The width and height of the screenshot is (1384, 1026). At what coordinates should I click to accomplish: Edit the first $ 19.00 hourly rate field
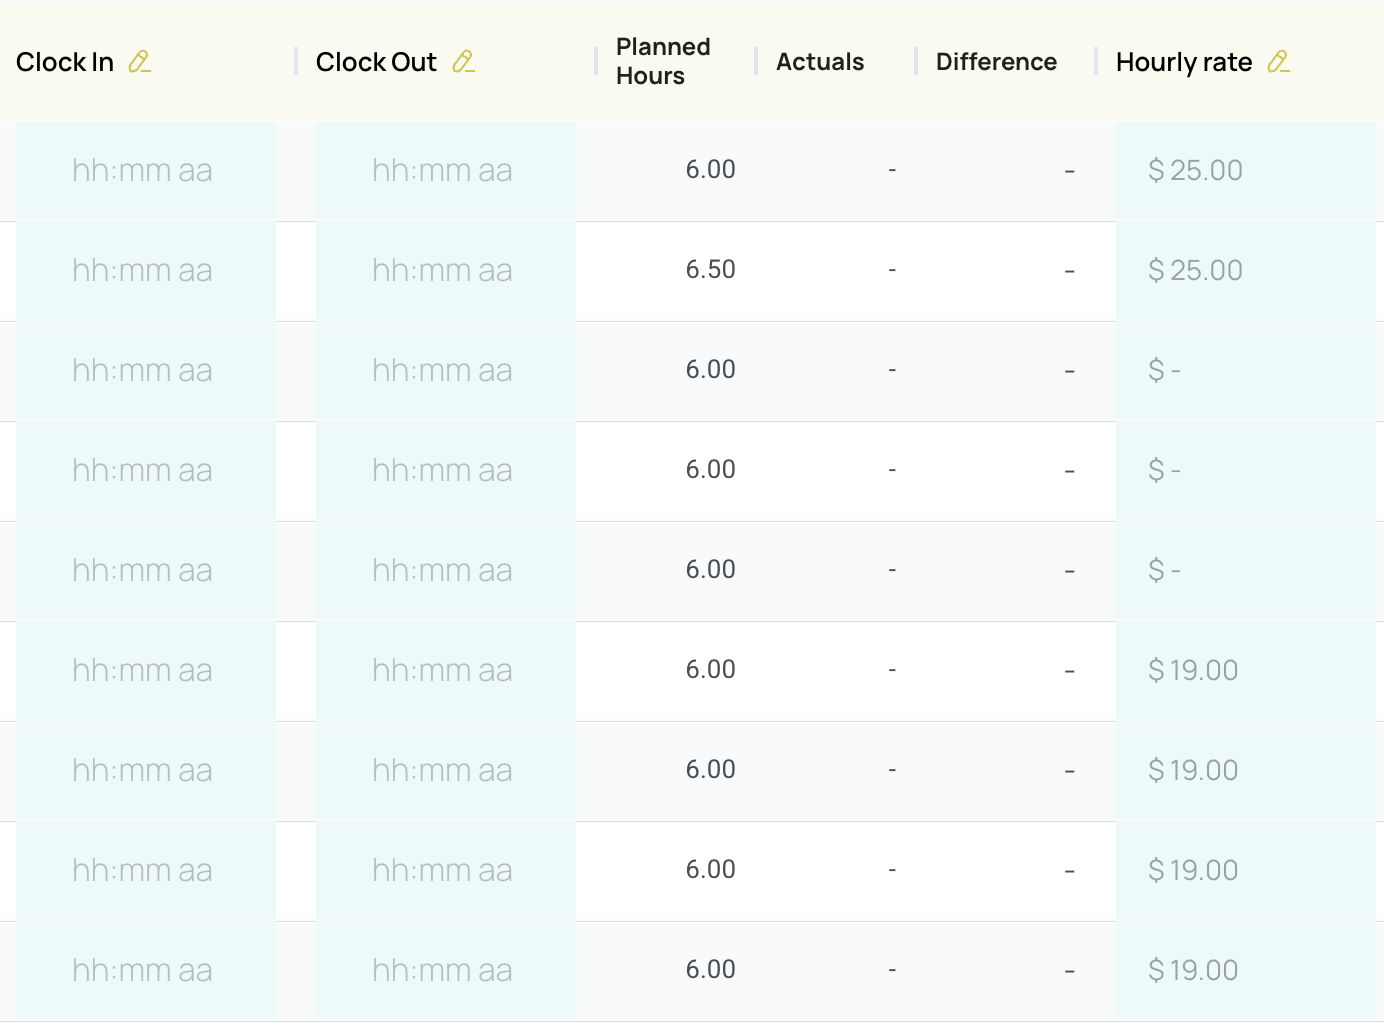tap(1246, 671)
